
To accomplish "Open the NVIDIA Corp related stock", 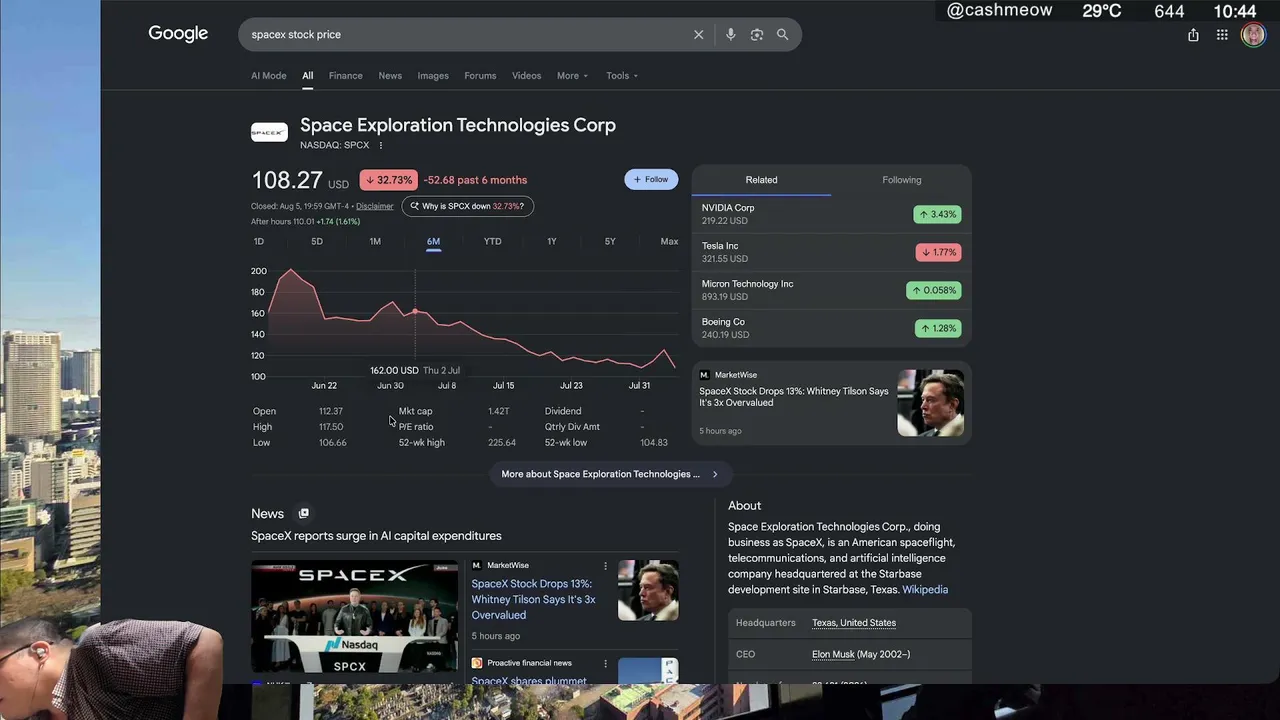I will (x=831, y=214).
